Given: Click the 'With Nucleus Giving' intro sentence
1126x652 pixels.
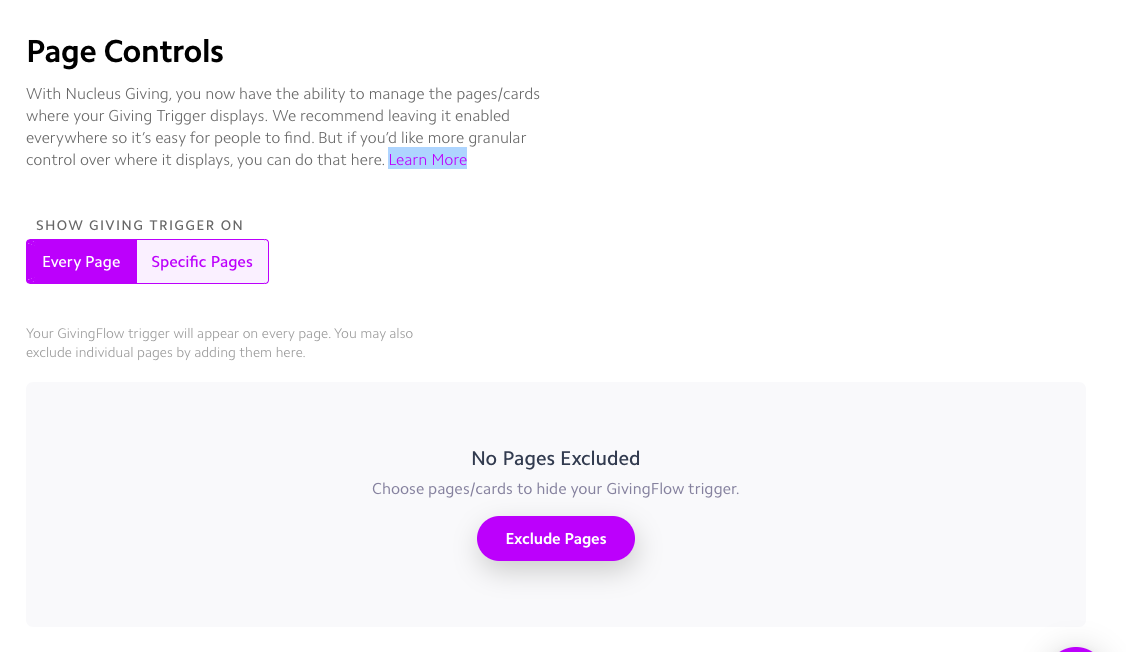Looking at the screenshot, I should (283, 94).
